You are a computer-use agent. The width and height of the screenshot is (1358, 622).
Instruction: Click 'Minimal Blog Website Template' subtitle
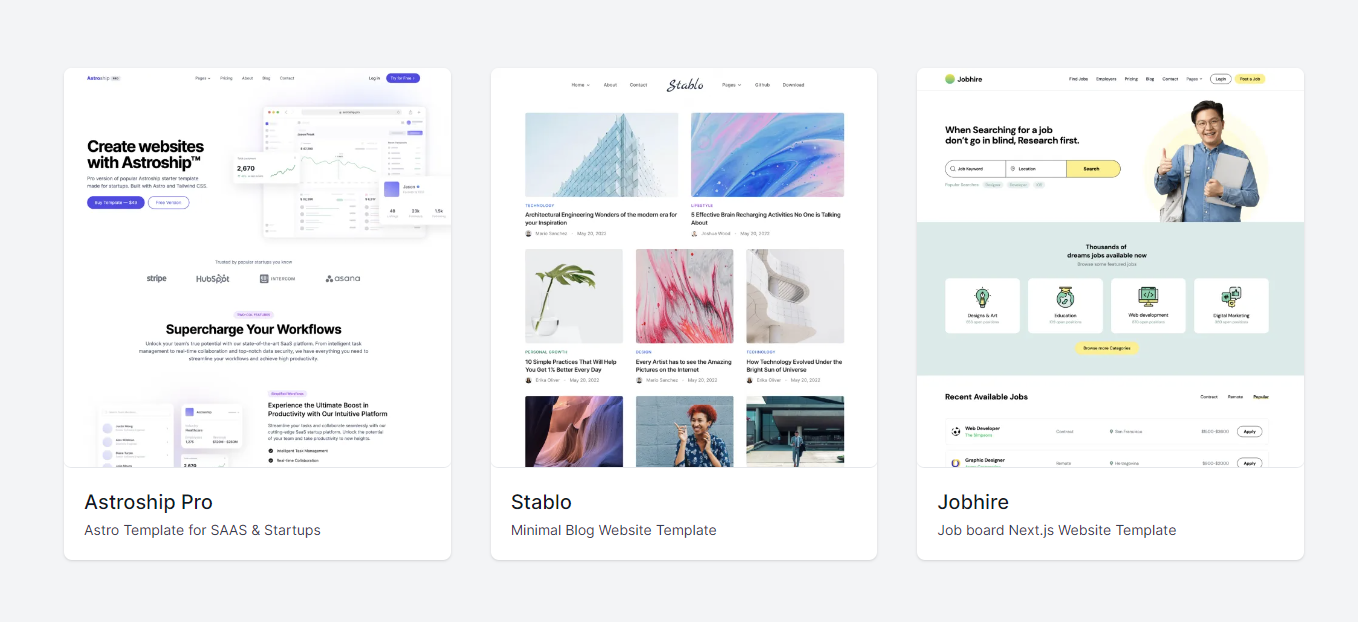pyautogui.click(x=613, y=530)
